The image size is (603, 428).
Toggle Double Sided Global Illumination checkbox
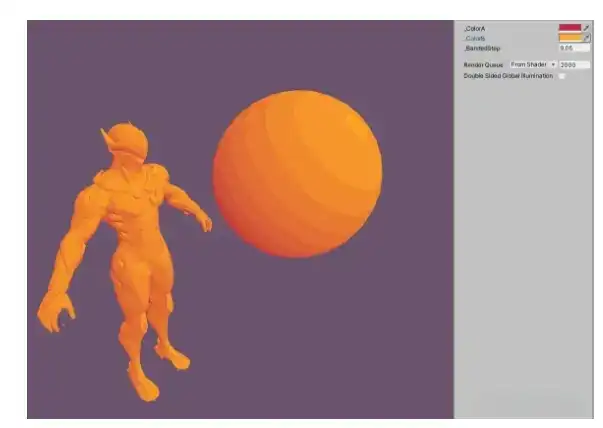[x=562, y=76]
